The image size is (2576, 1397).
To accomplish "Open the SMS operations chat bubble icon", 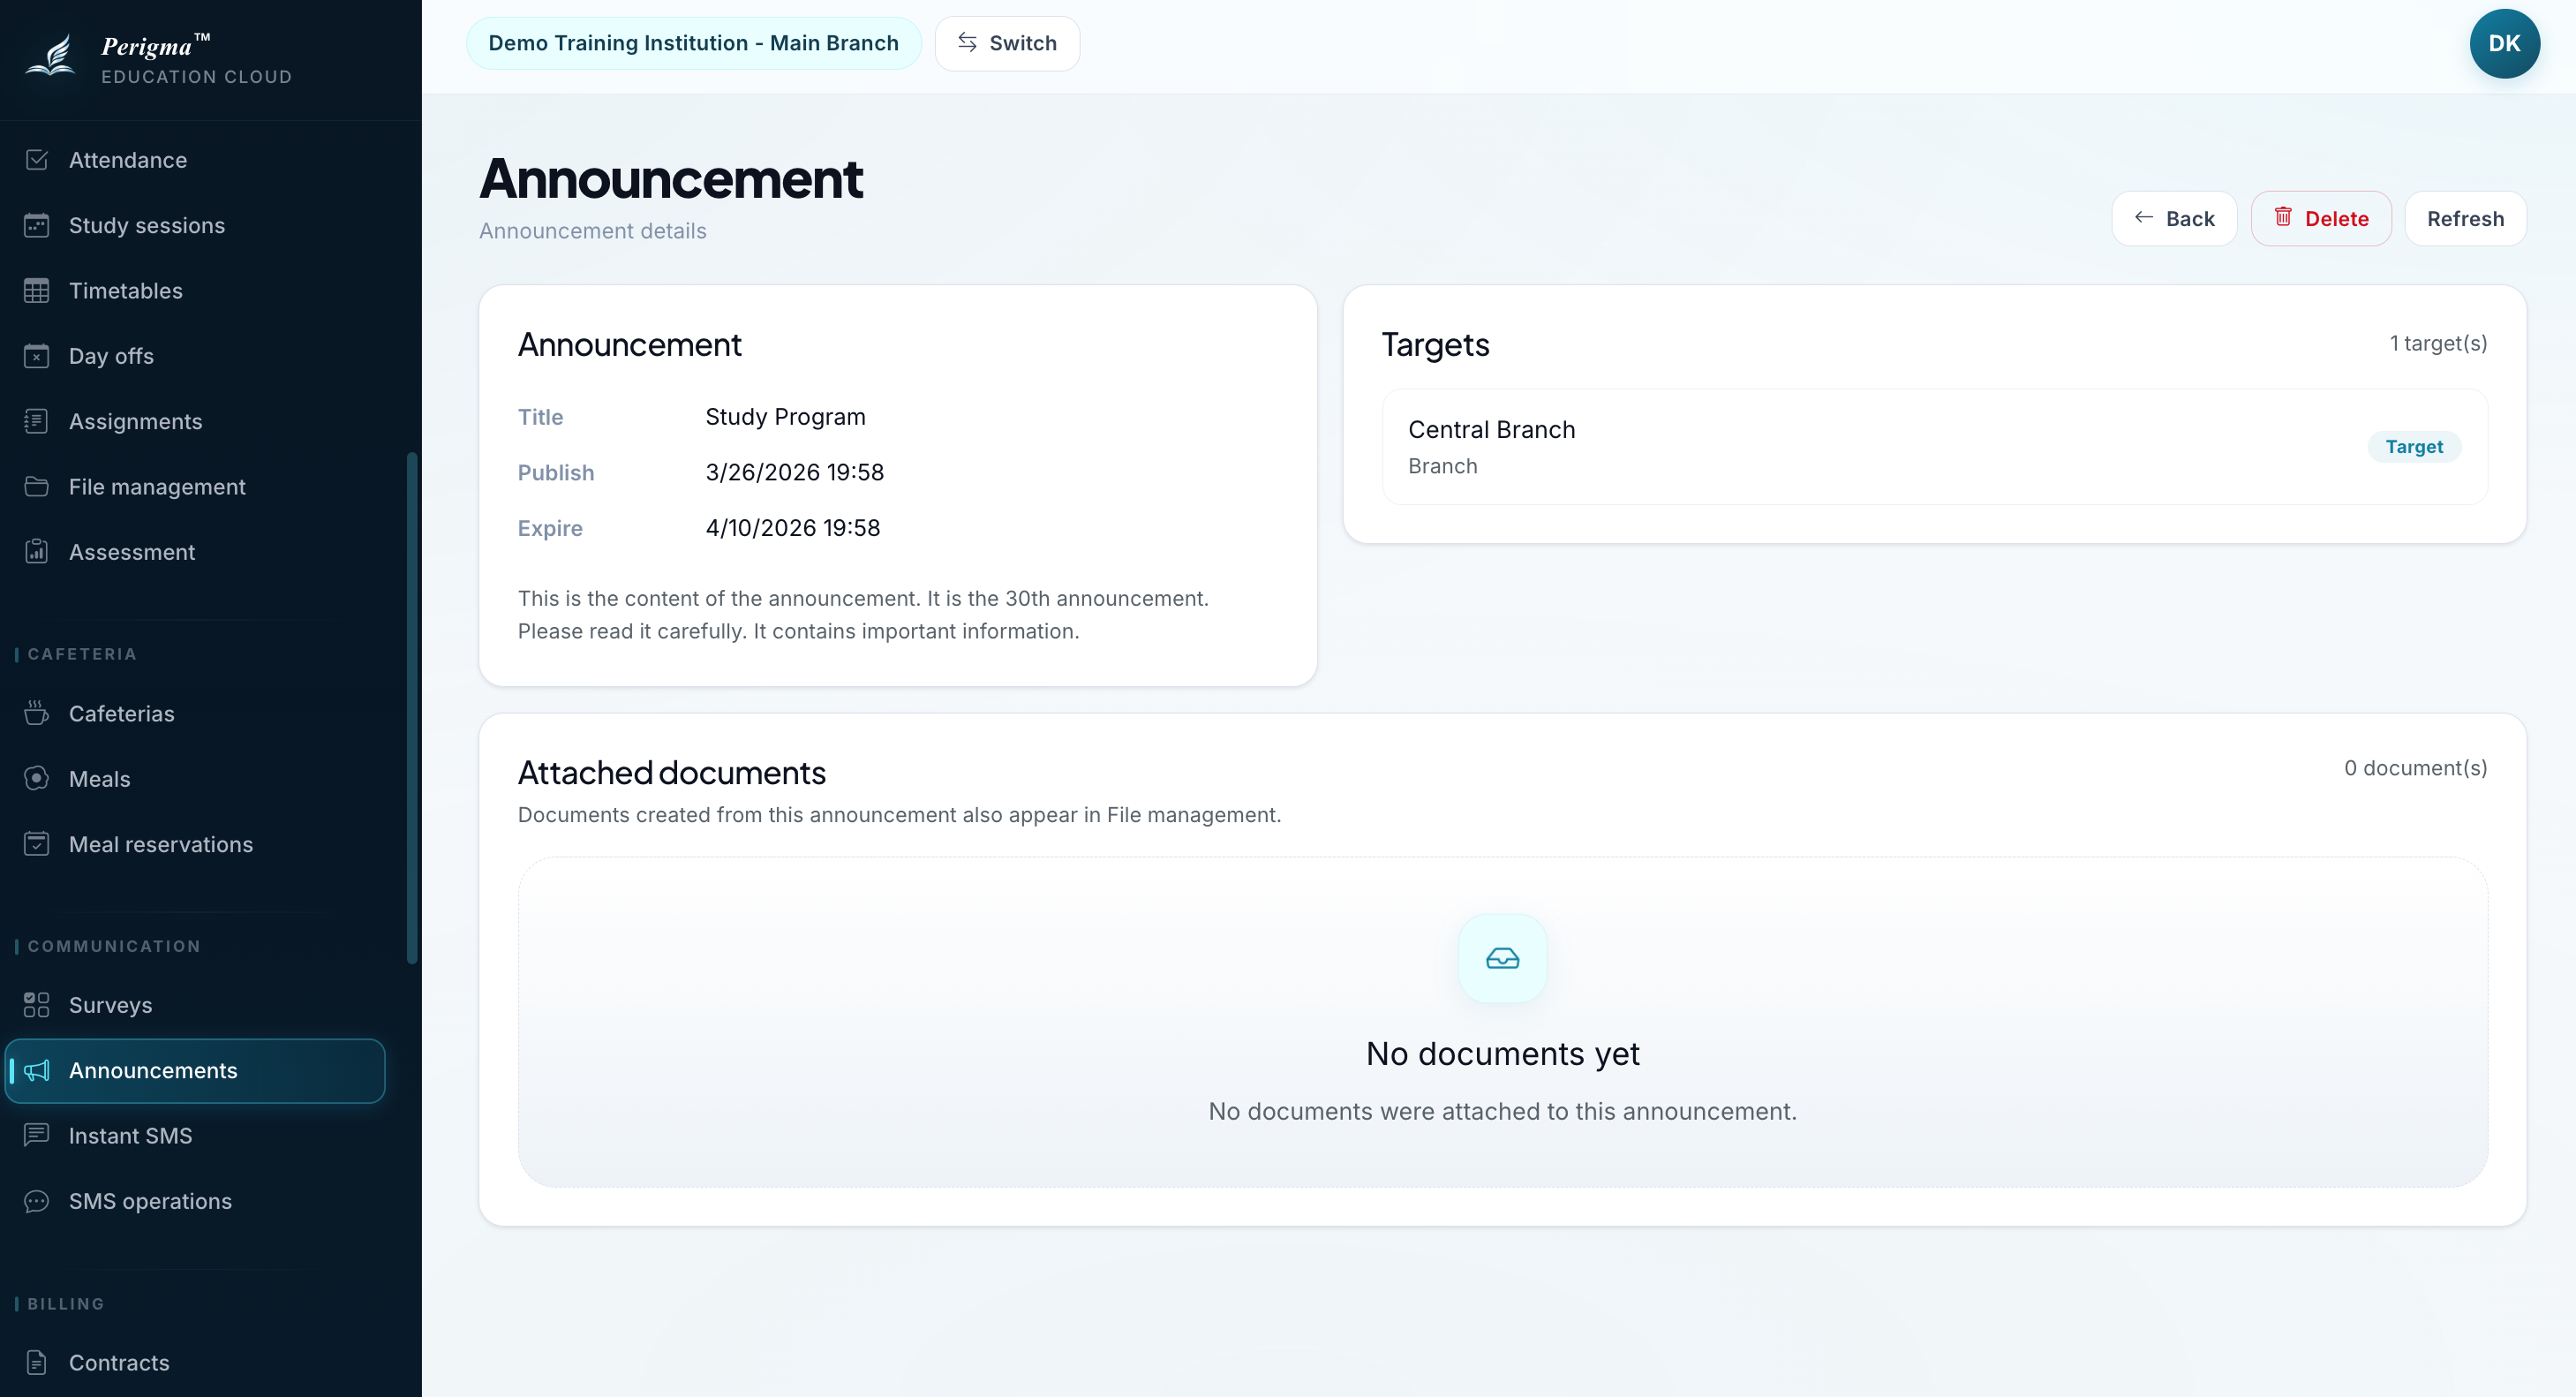I will click(x=36, y=1201).
